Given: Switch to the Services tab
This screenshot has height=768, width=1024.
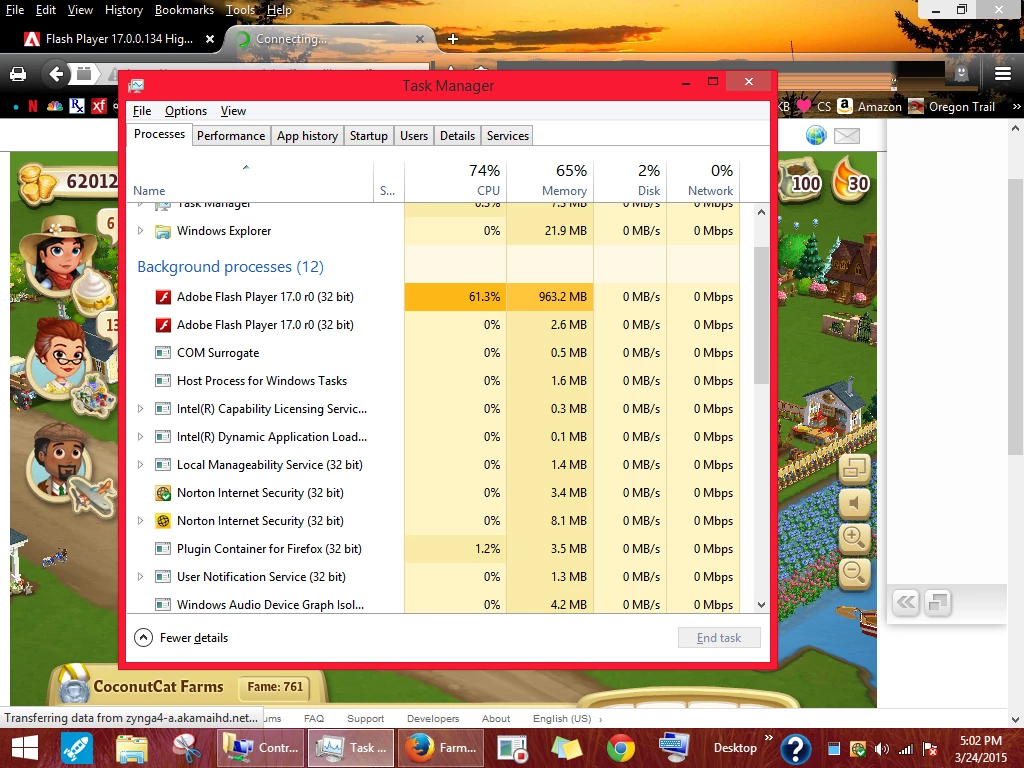Looking at the screenshot, I should (x=507, y=136).
